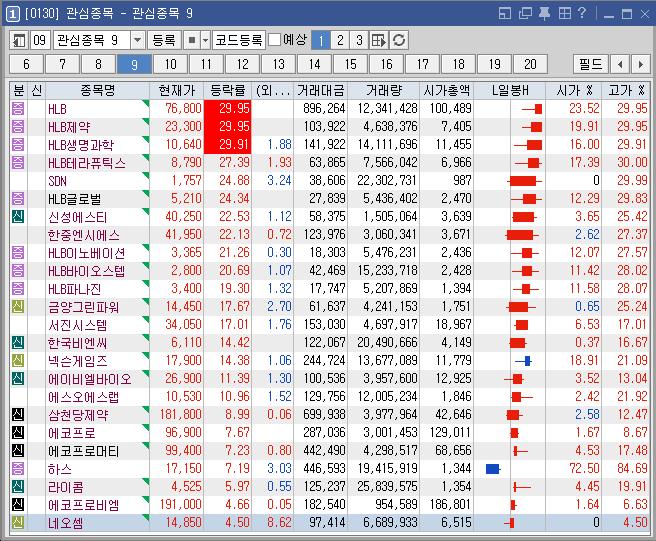Click the 종목명 column header

pos(97,90)
